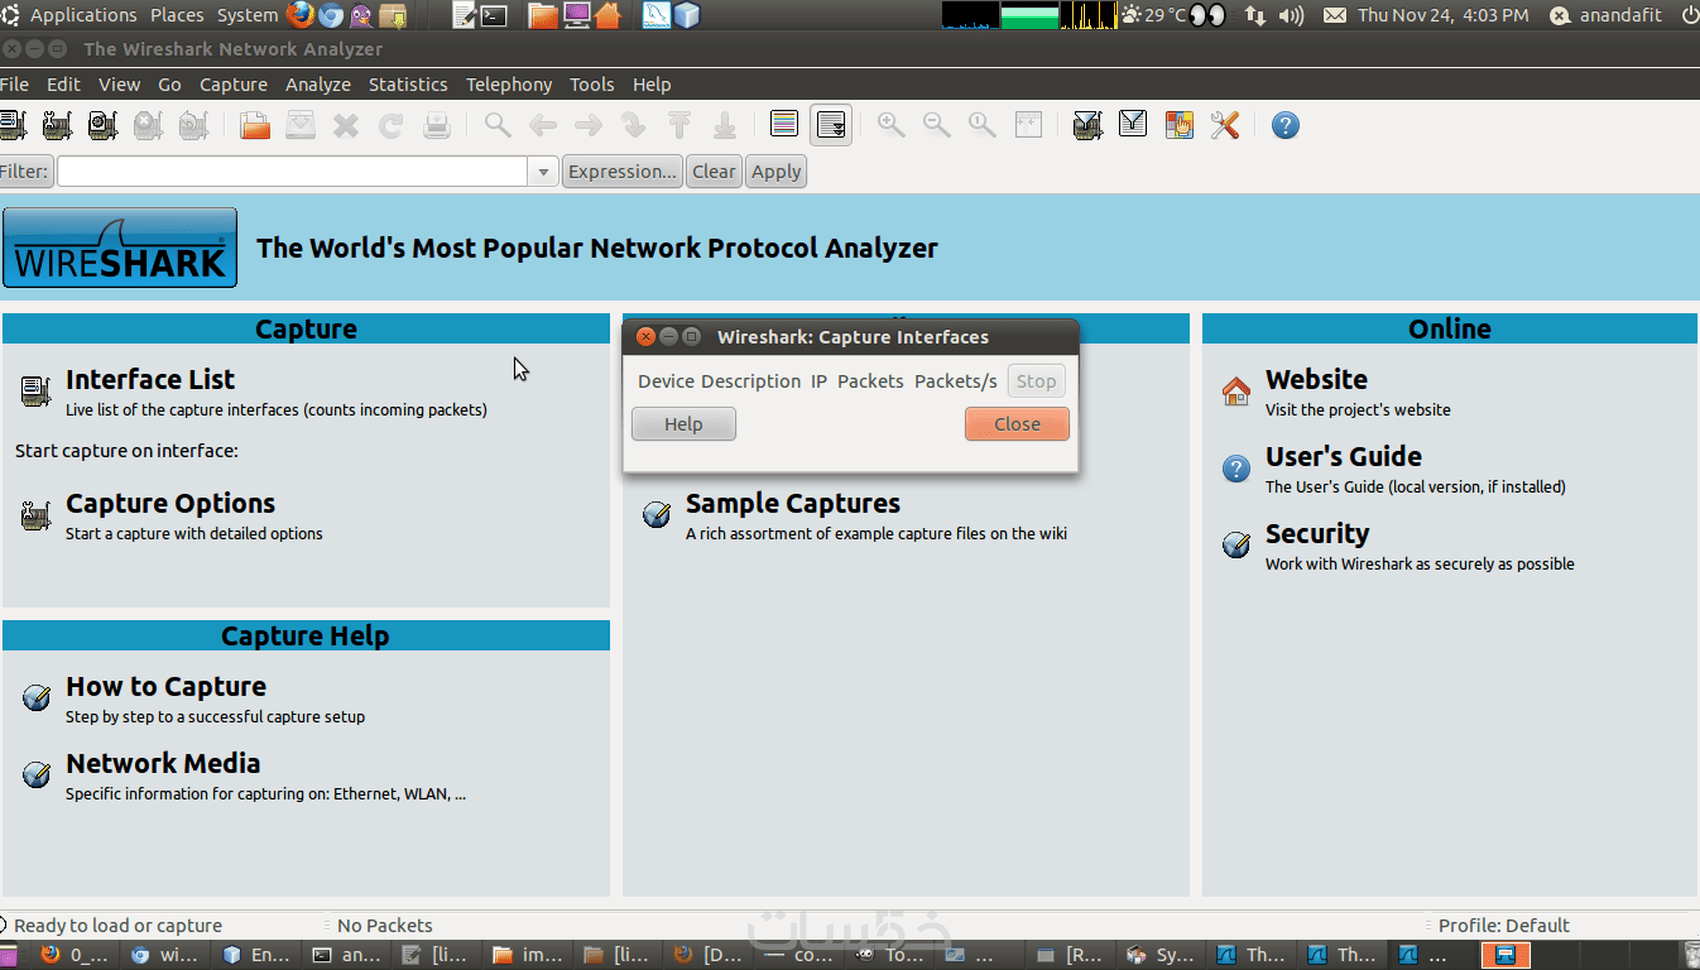Click the save capture file toolbar icon
Viewport: 1700px width, 970px height.
[x=300, y=125]
